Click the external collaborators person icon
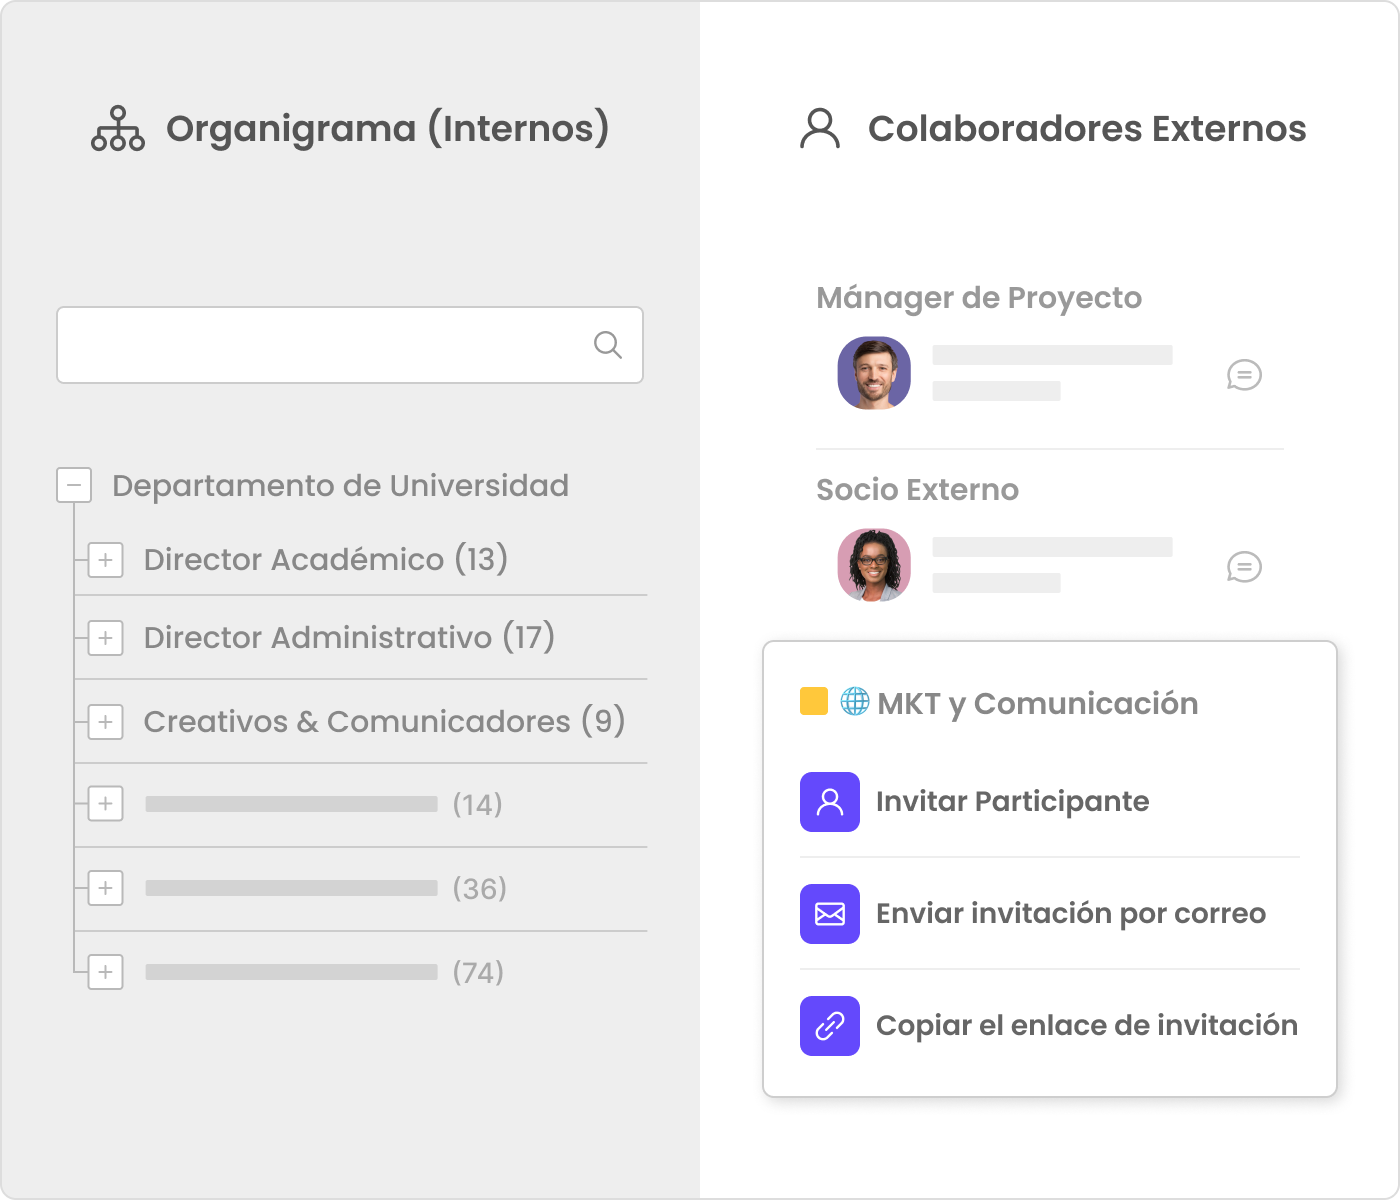This screenshot has height=1200, width=1400. tap(820, 129)
